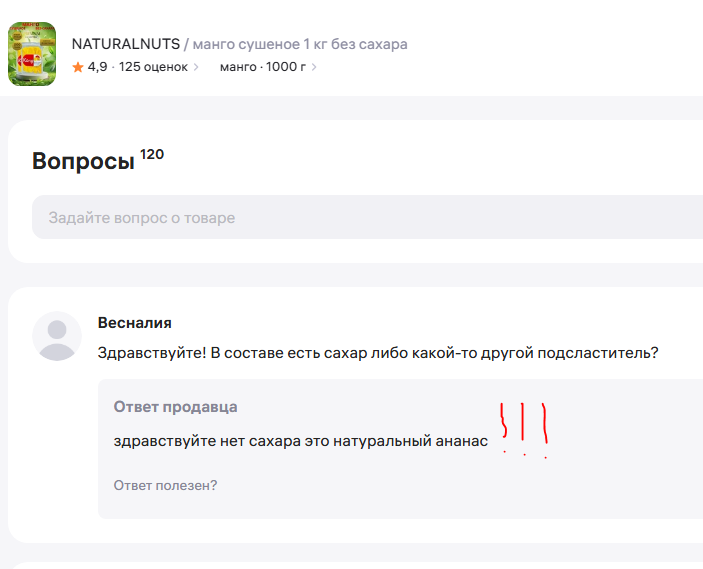Image resolution: width=703 pixels, height=569 pixels.
Task: Expand chevron after манго · 1000 г
Action: click(x=314, y=67)
